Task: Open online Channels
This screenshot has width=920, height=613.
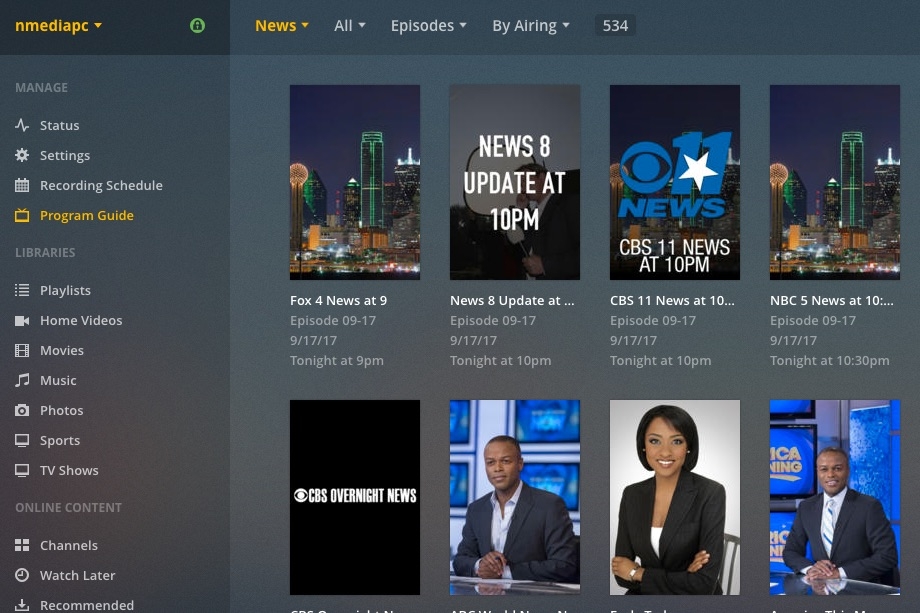Action: point(69,545)
